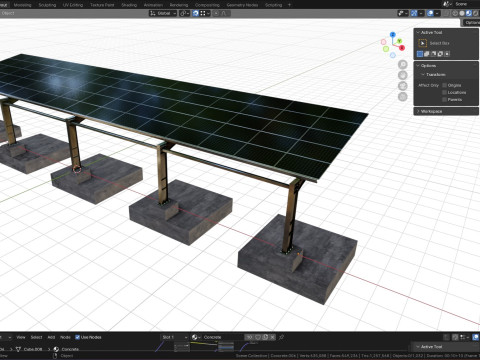
Task: Expand the Workspace panel
Action: click(x=446, y=111)
